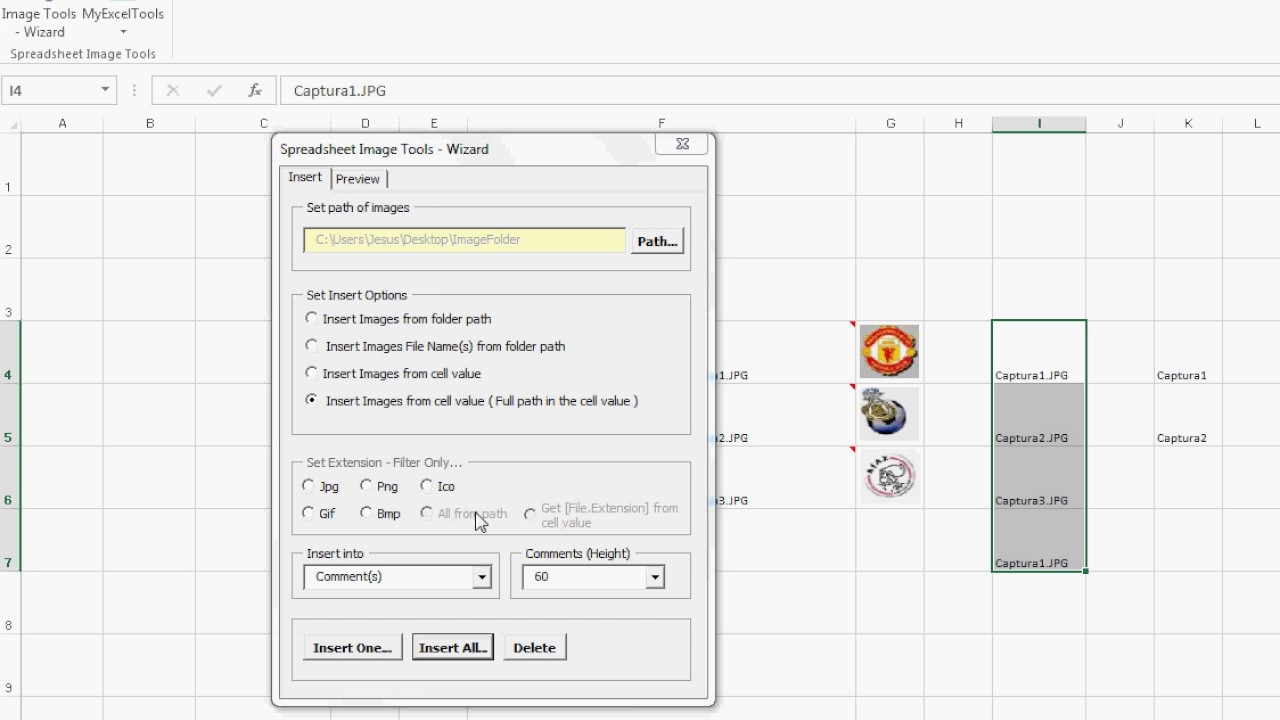Choose the Png extension filter
The width and height of the screenshot is (1280, 720).
379,486
